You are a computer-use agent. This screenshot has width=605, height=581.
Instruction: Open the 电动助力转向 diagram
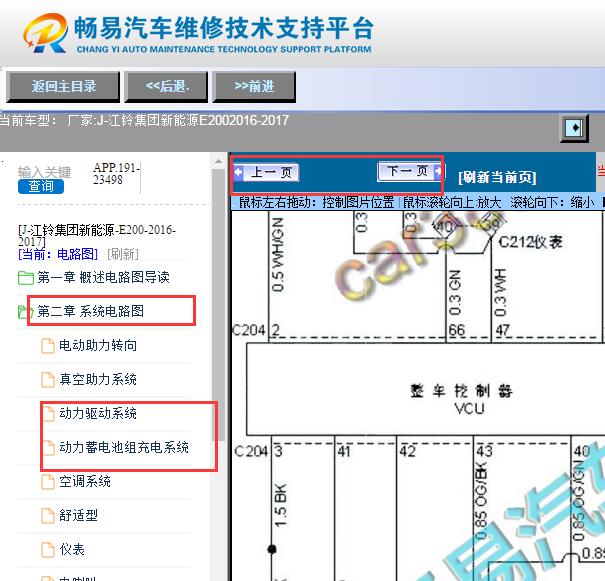pos(98,345)
